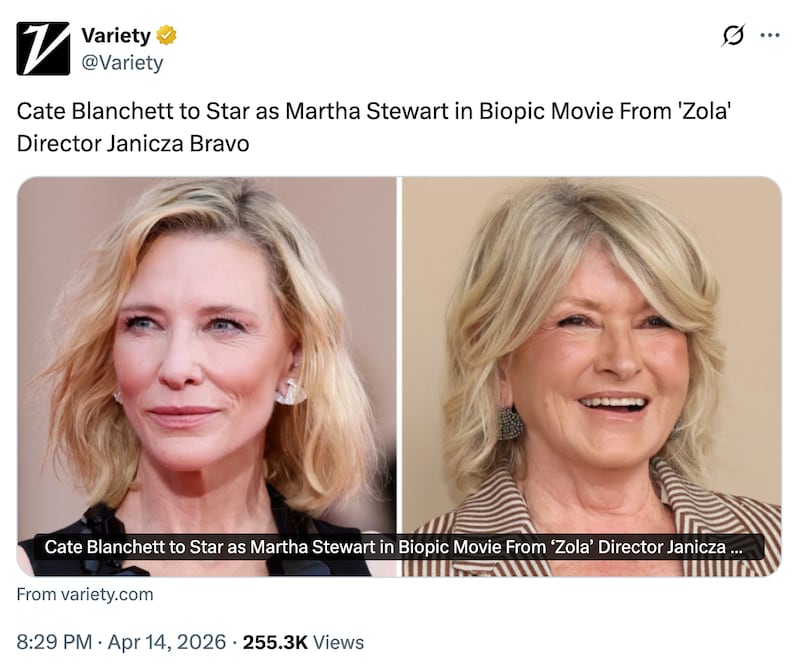Click the tweet headline about Cate Blanchett
Screen dimensions: 800x672
(x=368, y=111)
